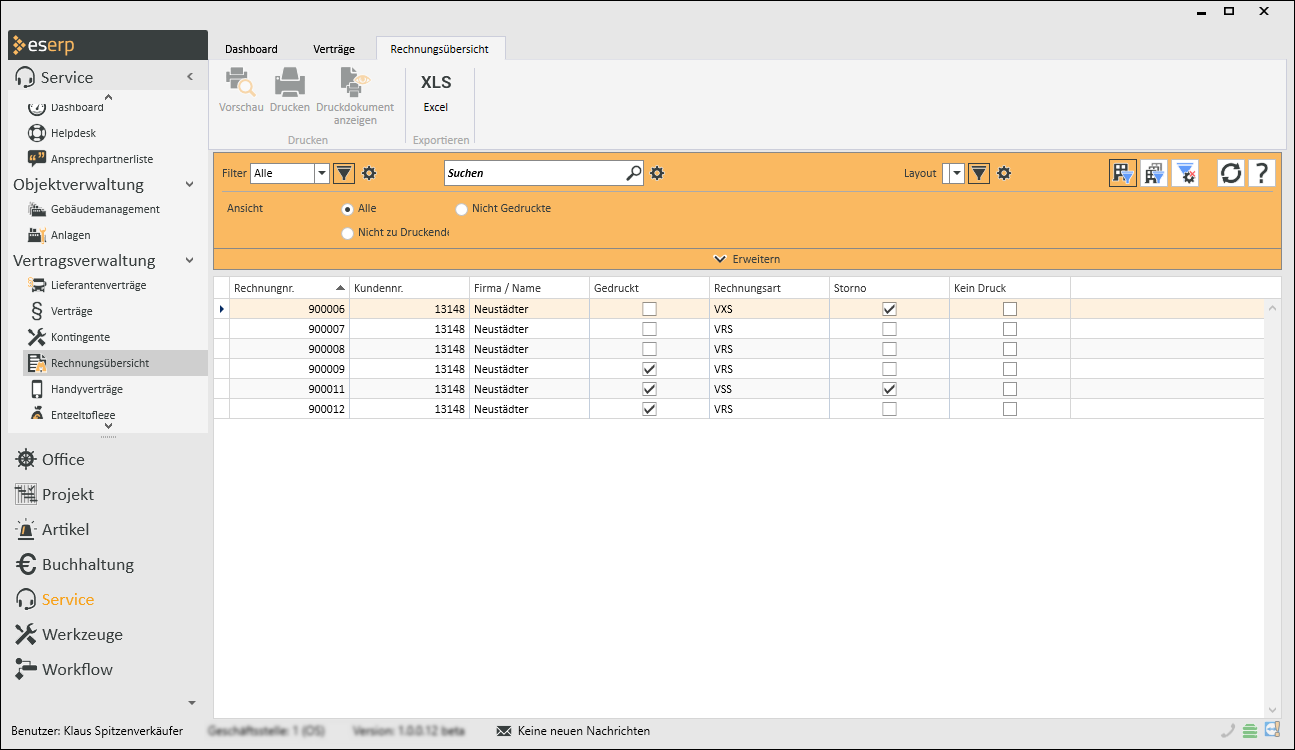Viewport: 1295px width, 750px height.
Task: Toggle Storno checkbox for invoice 900011
Action: click(890, 389)
